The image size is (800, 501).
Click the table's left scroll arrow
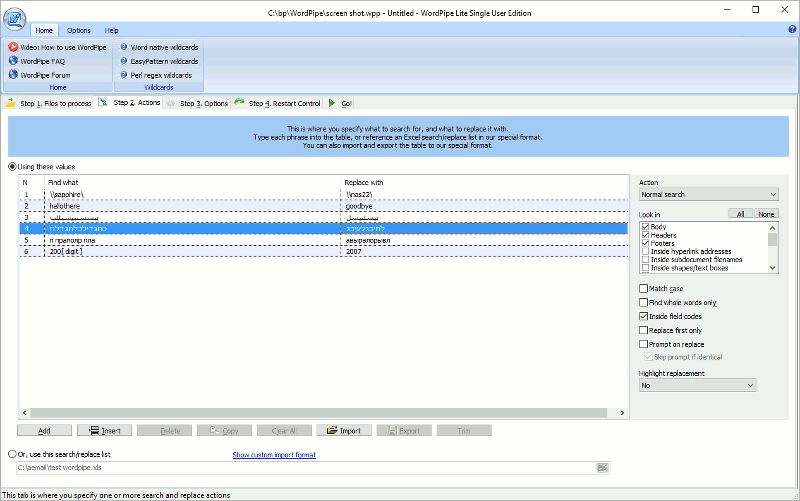pos(24,413)
